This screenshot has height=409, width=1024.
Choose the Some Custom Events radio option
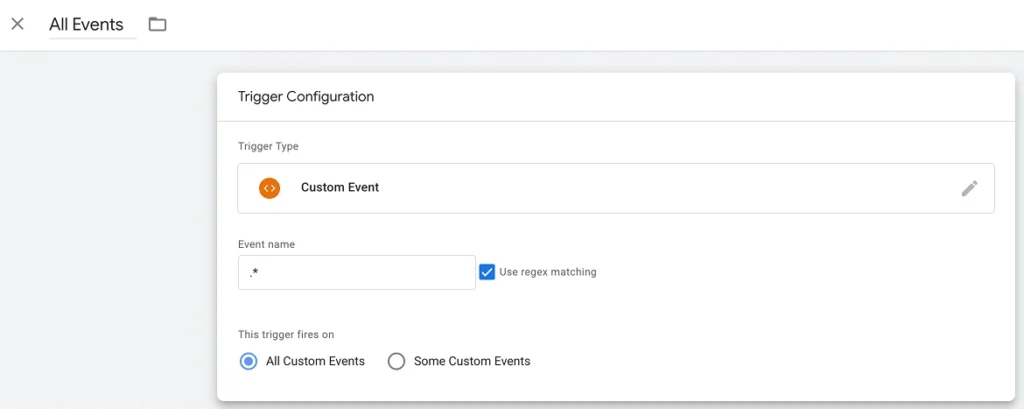click(x=396, y=361)
